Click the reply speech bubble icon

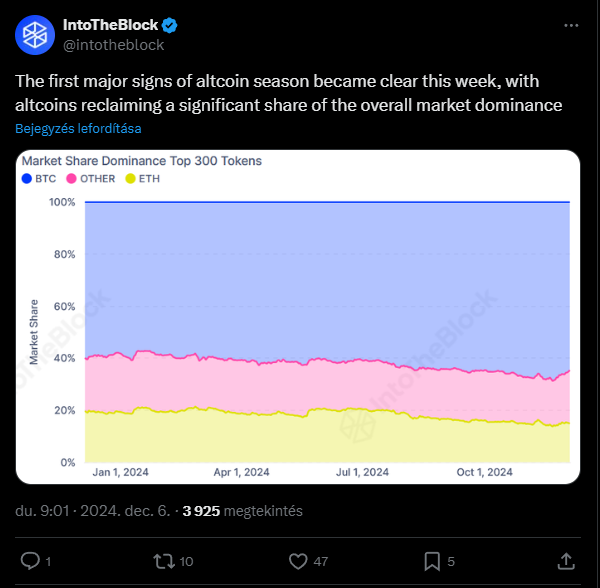30,561
